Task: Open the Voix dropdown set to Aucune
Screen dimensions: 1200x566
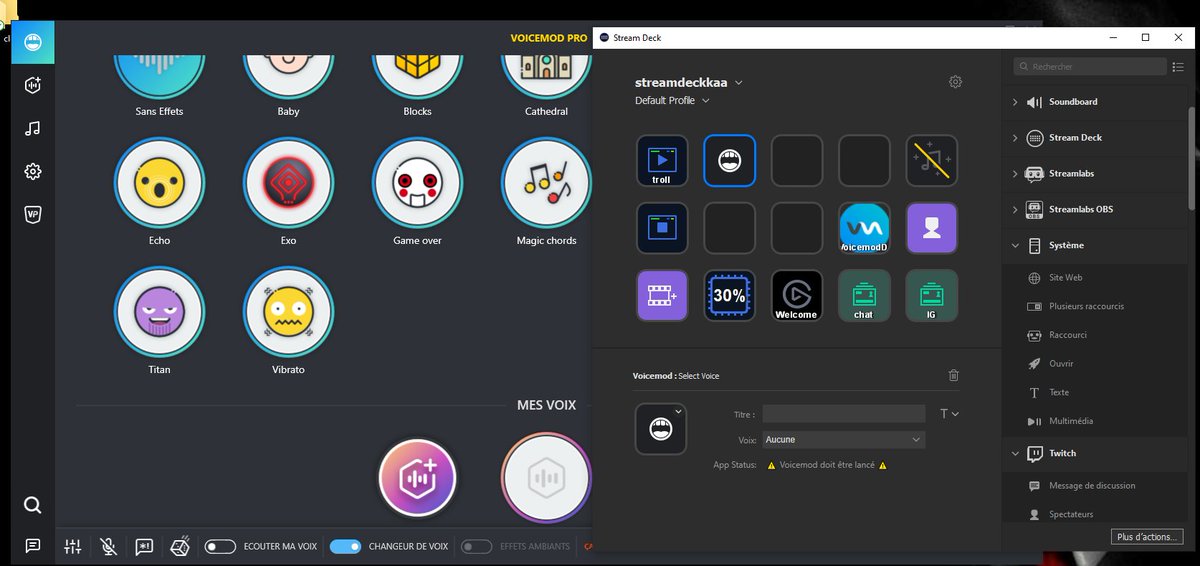Action: [843, 439]
